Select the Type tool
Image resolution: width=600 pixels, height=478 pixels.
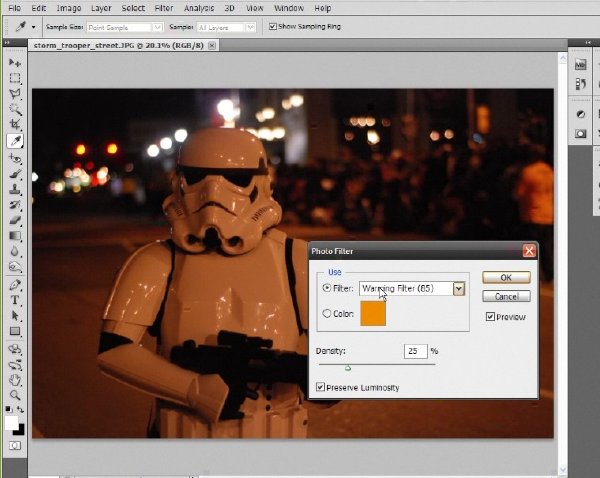pos(15,300)
